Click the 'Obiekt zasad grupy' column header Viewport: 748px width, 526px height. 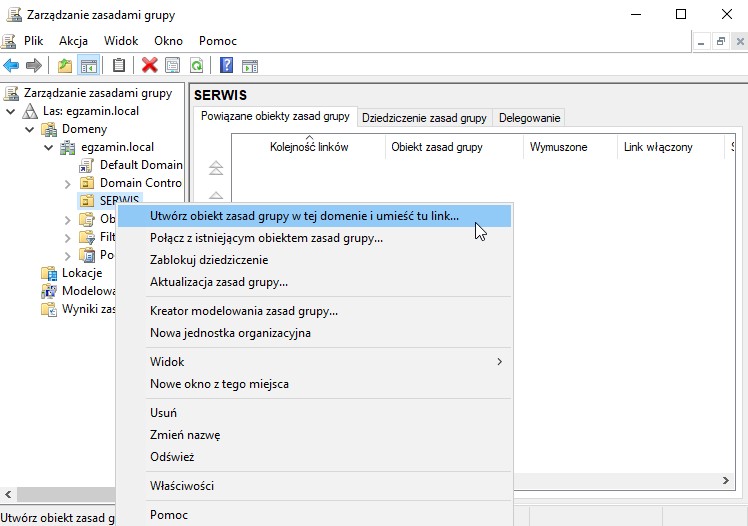[437, 147]
